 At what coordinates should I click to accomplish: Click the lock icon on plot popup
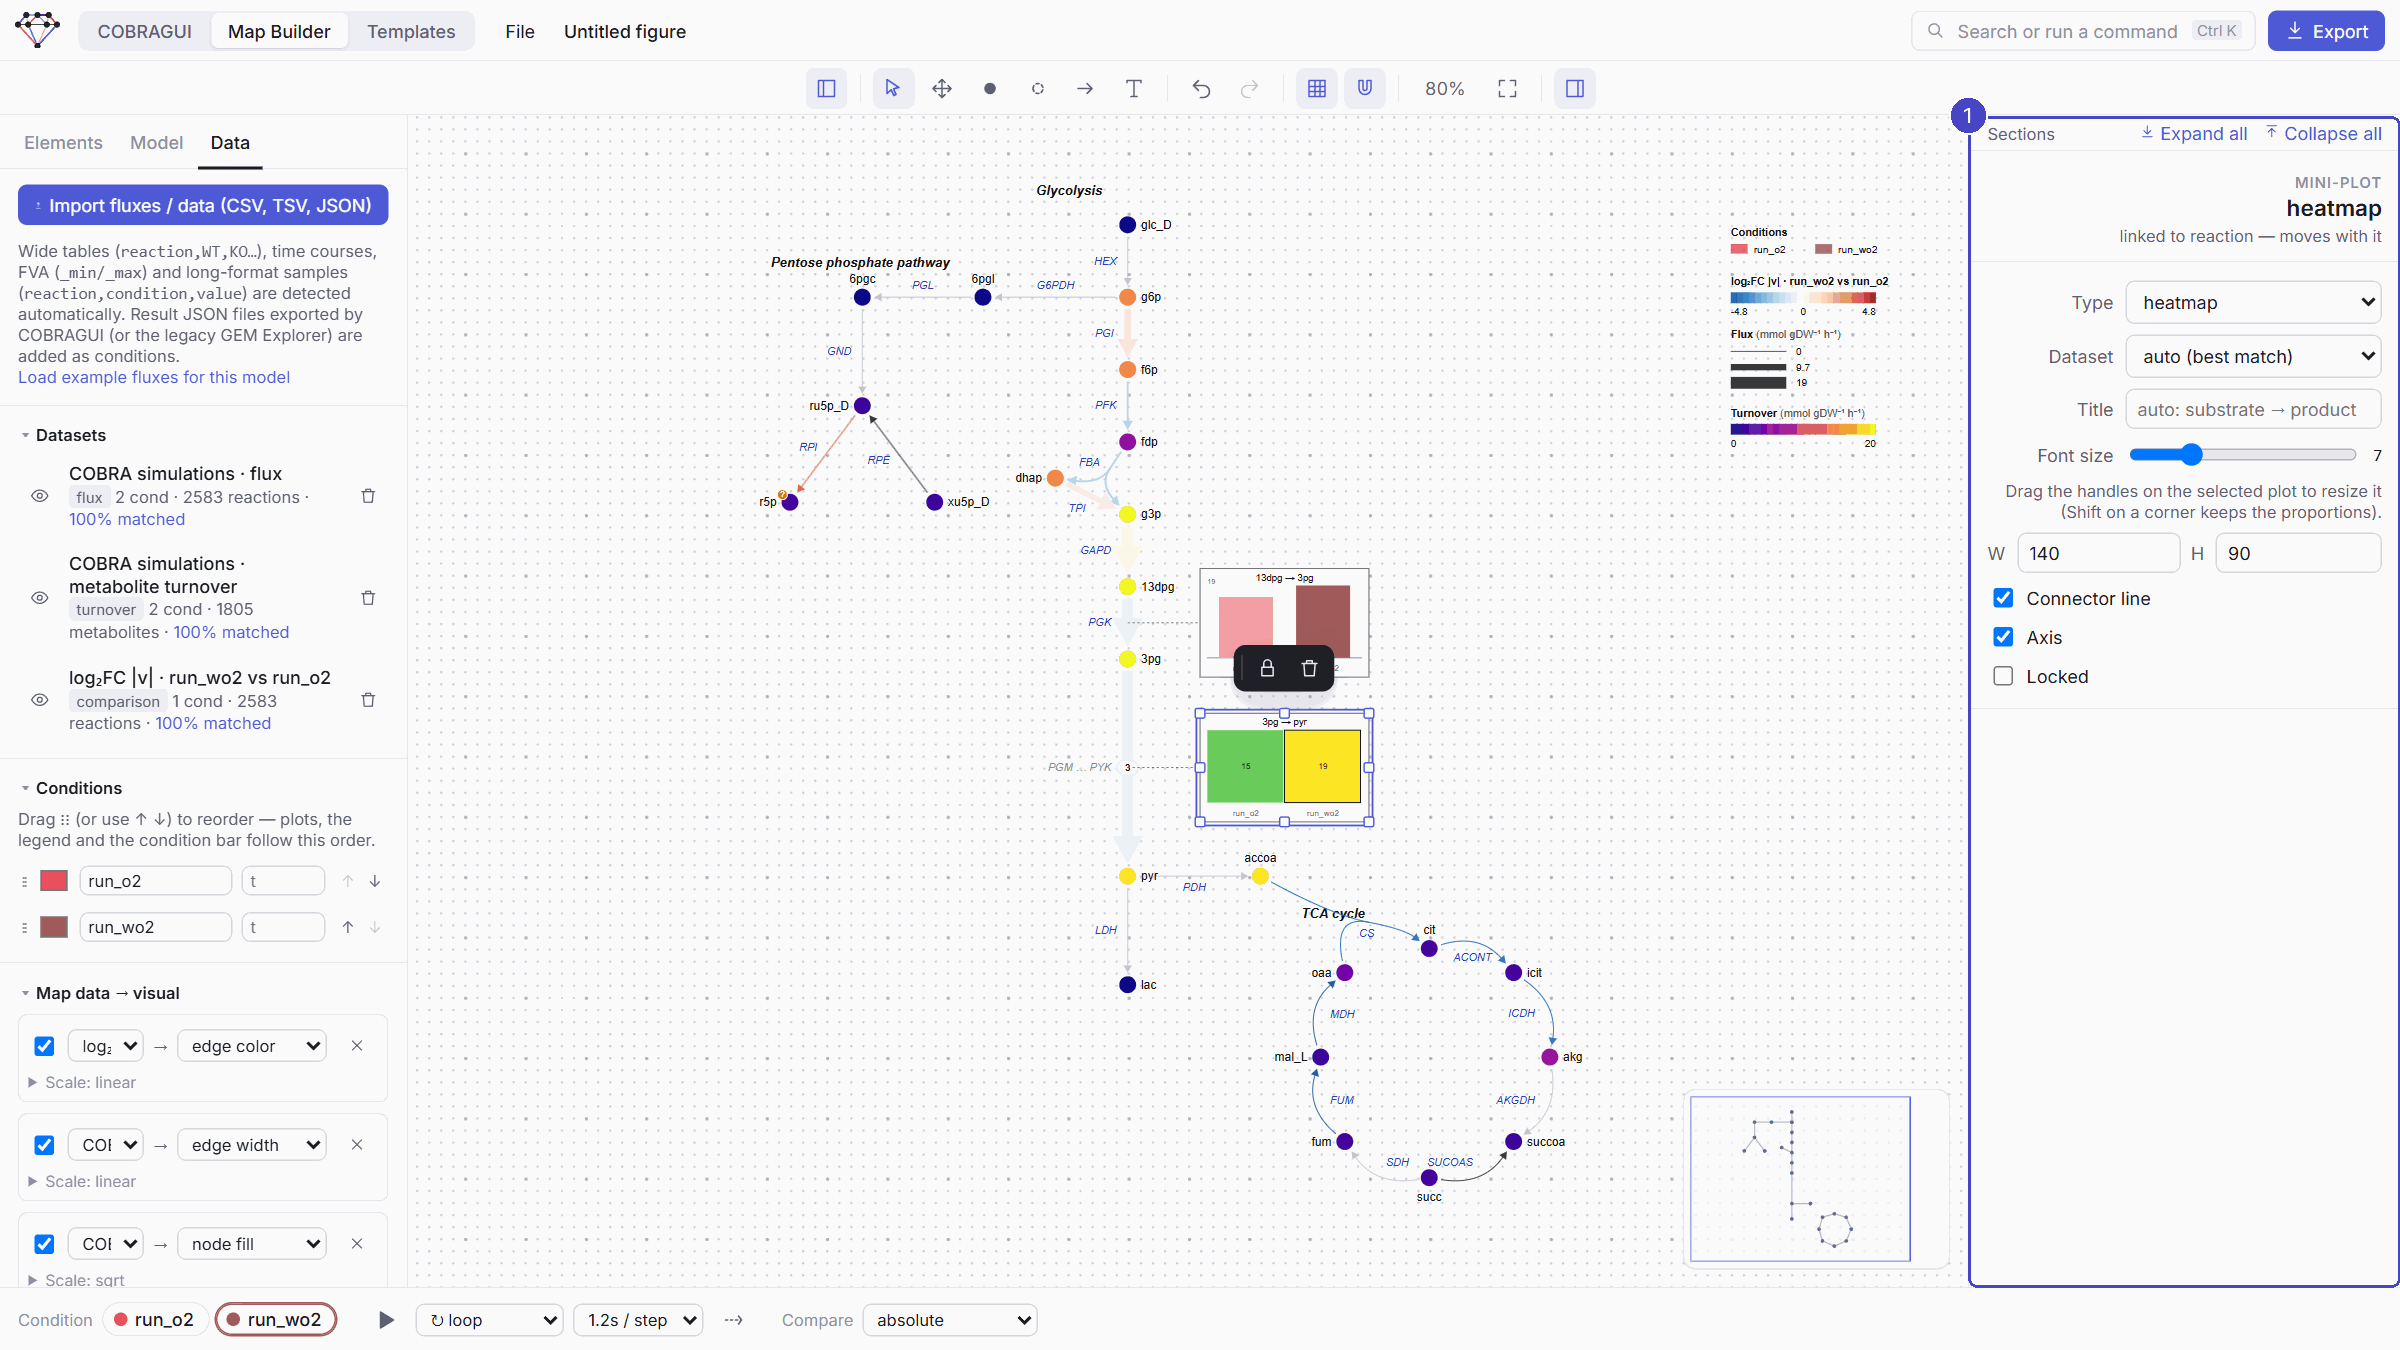pyautogui.click(x=1267, y=668)
